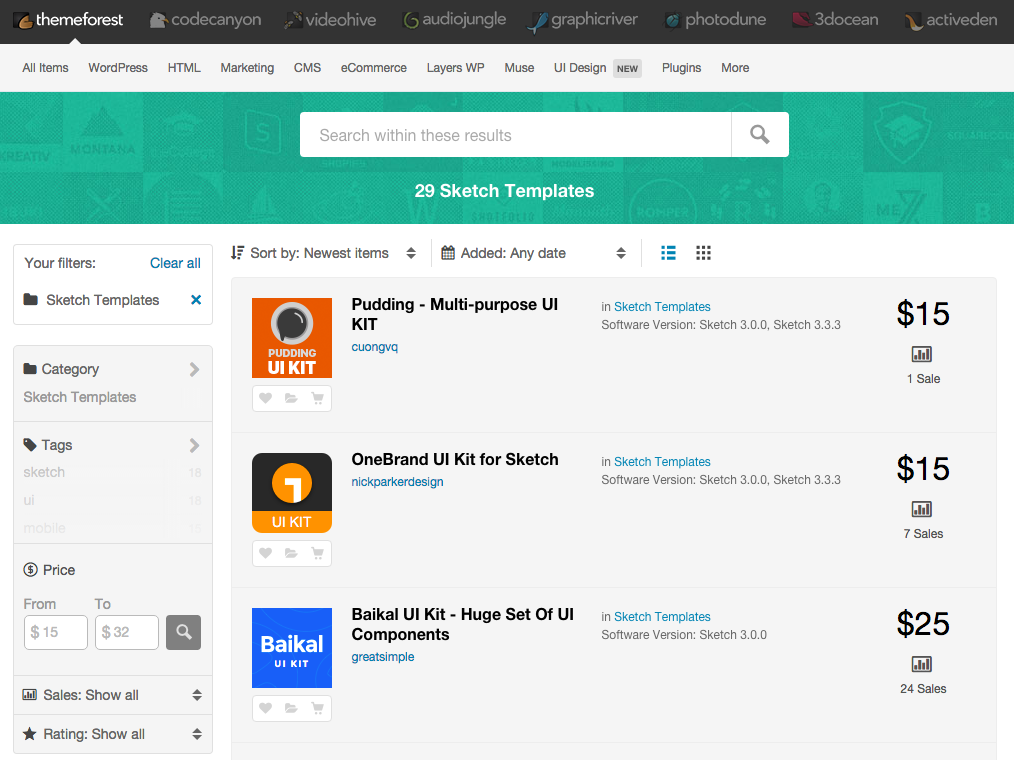Viewport: 1014px width, 760px height.
Task: Click sales chart icon for Baikal
Action: point(922,664)
